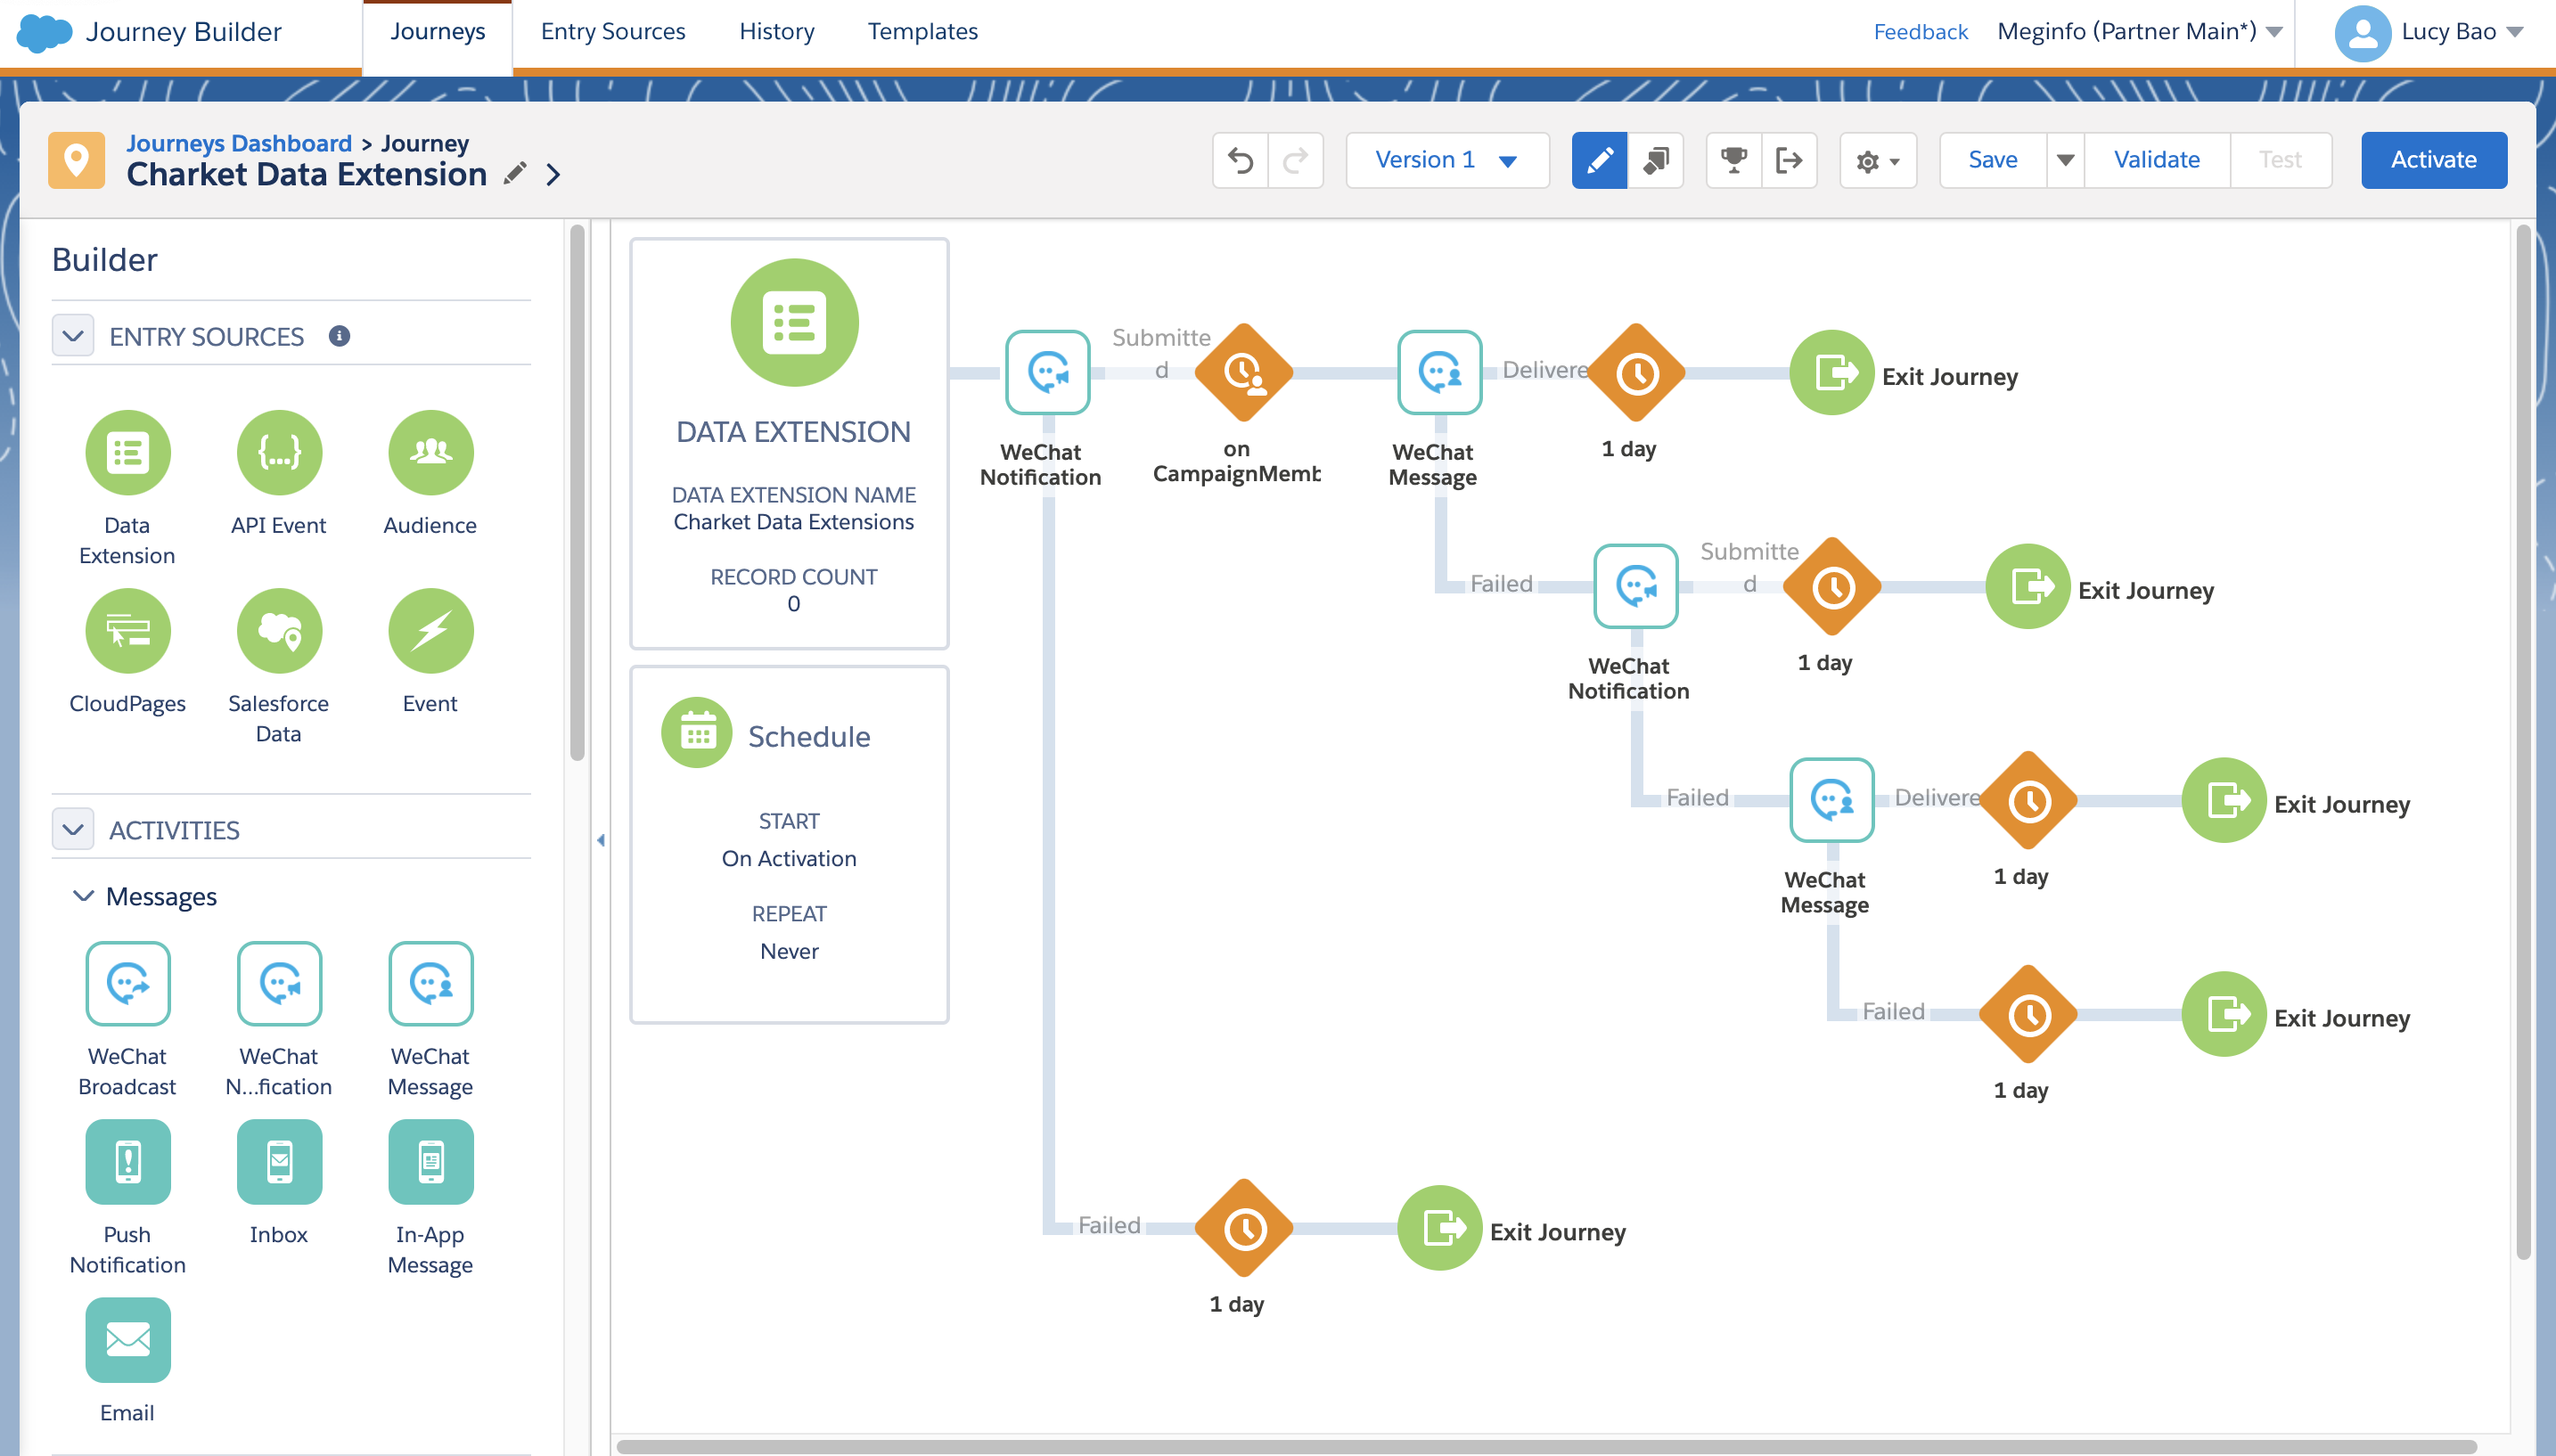Click the exit criteria icon in toolbar

[1789, 160]
